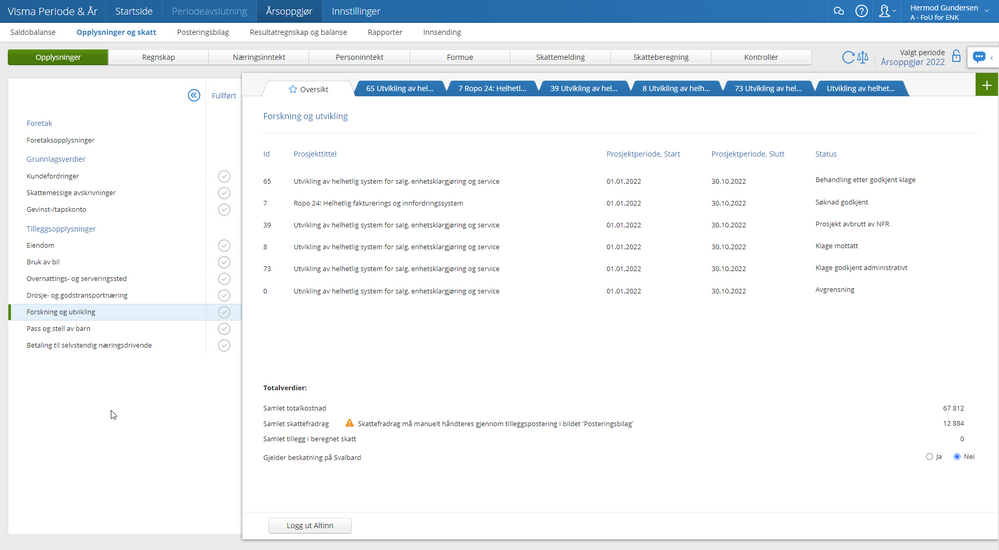This screenshot has height=550, width=999.
Task: Click the balance scales icon
Action: point(863,57)
